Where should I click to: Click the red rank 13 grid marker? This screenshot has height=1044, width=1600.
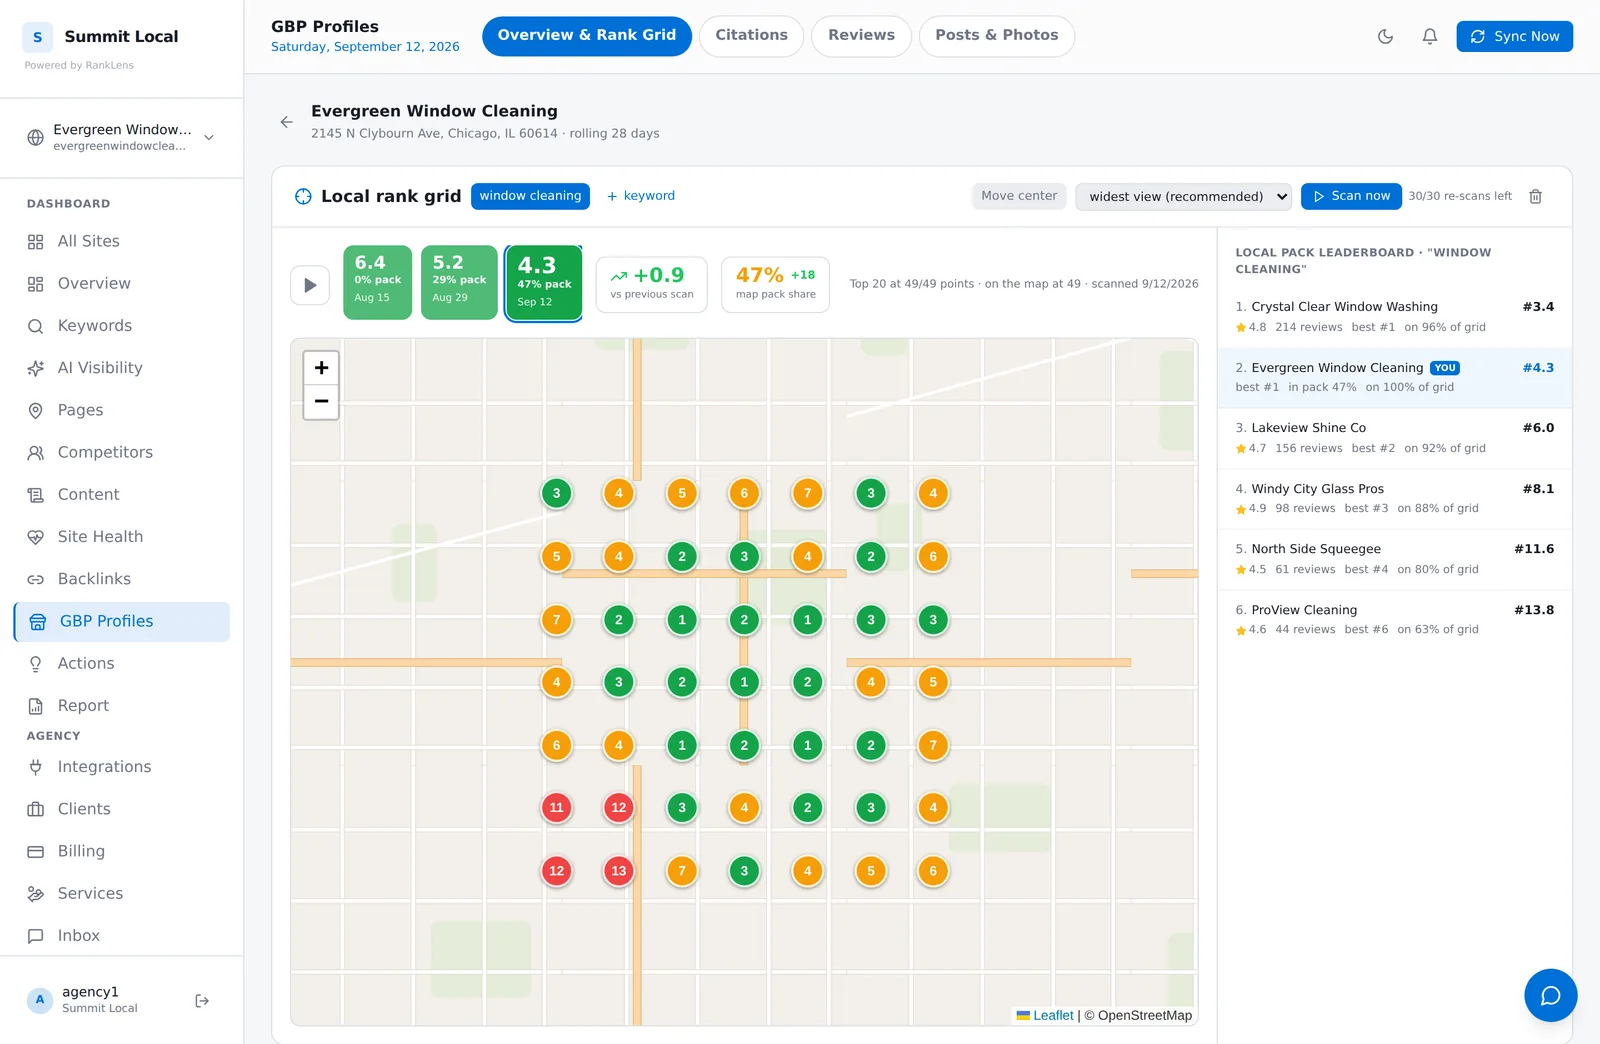[x=619, y=871]
